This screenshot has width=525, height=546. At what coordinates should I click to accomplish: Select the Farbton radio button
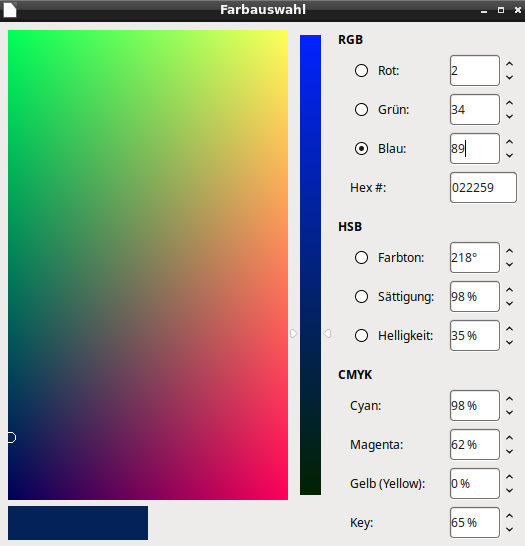click(x=361, y=258)
